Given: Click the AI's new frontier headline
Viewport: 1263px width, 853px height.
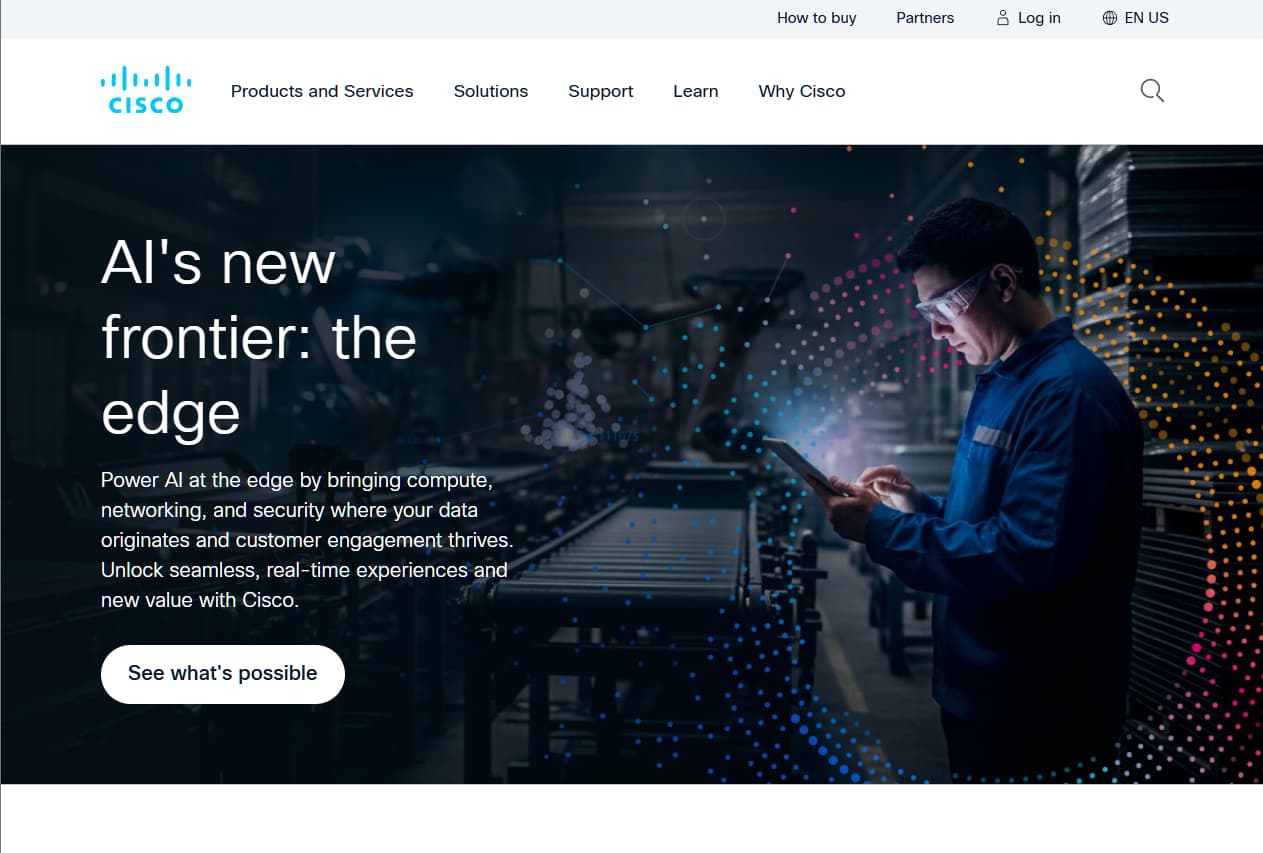Looking at the screenshot, I should (x=259, y=338).
